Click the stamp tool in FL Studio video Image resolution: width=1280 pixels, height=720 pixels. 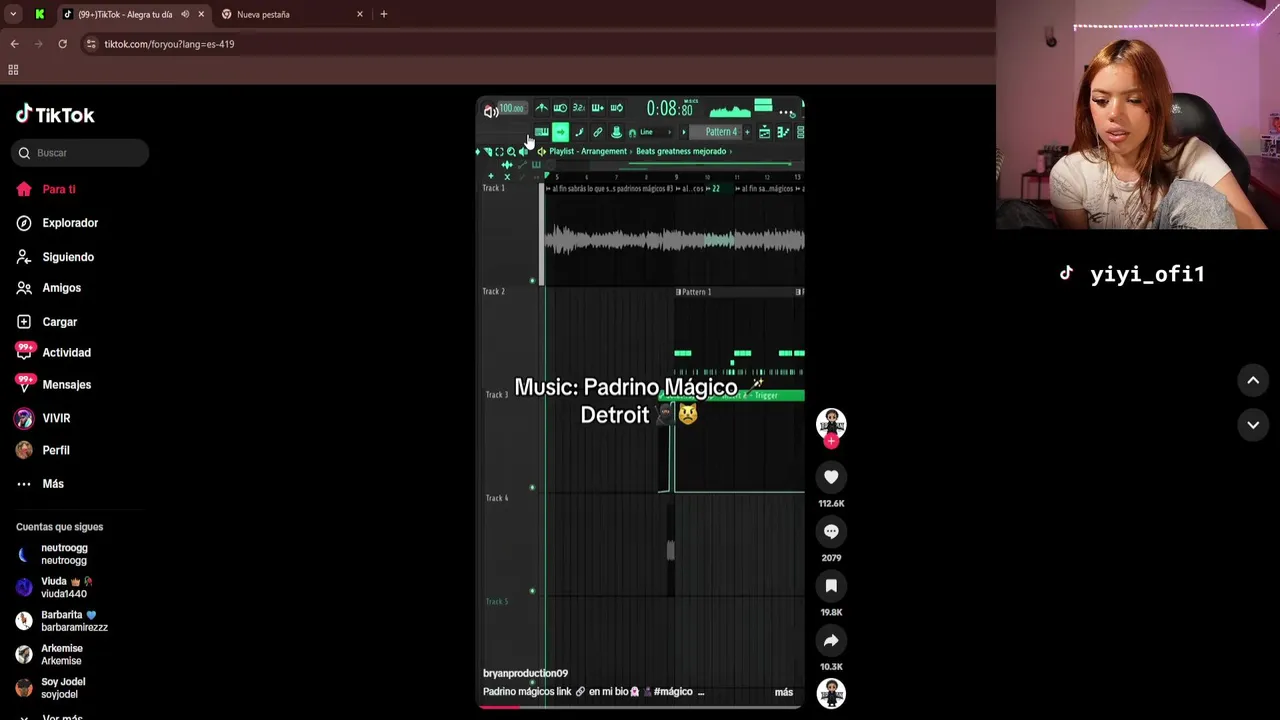point(616,132)
